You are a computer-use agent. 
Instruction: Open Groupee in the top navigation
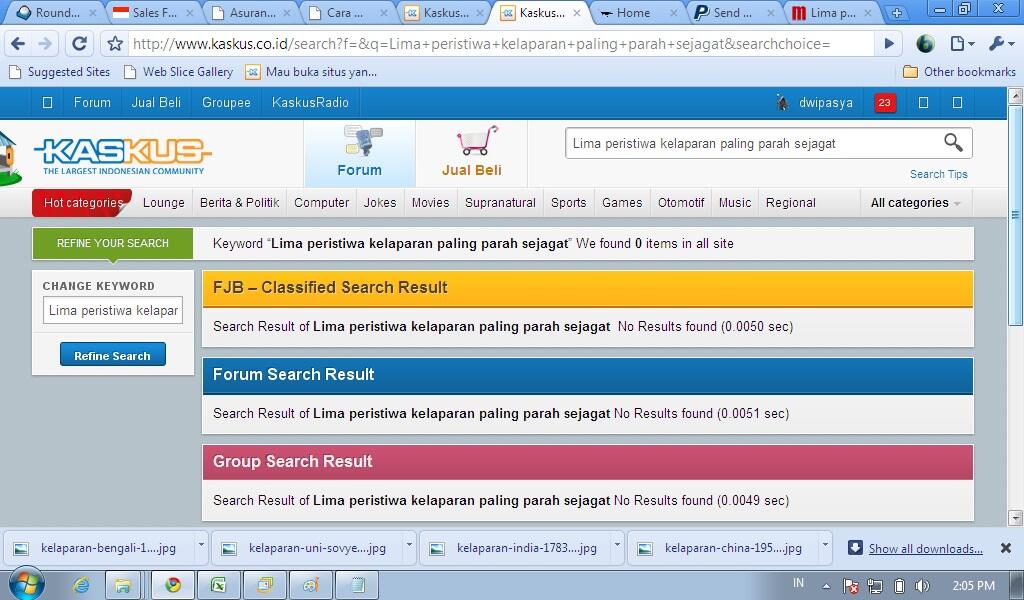tap(226, 103)
